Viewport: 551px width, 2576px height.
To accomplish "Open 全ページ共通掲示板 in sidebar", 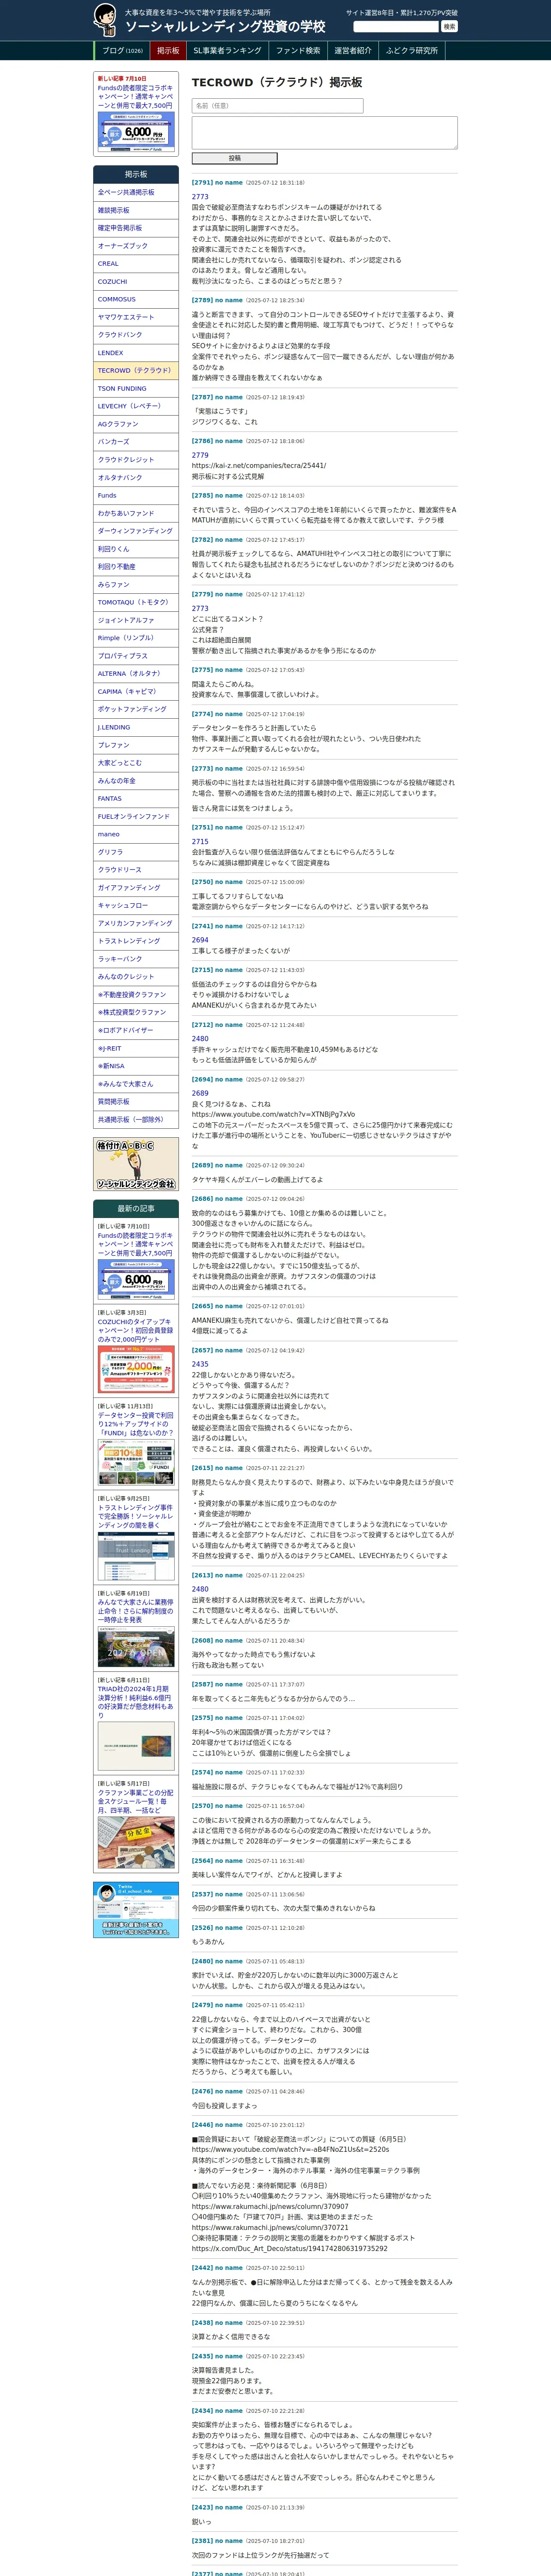I will (x=136, y=192).
